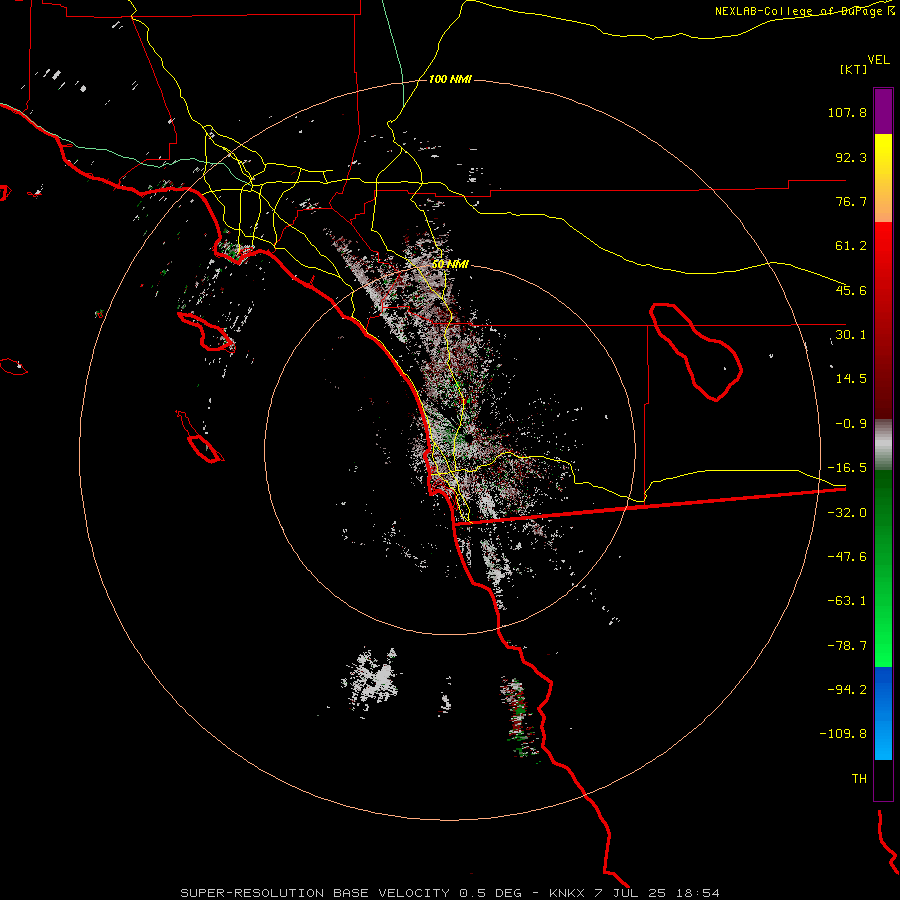Pick the gray near-zero segment of color bar
The width and height of the screenshot is (900, 900).
(x=883, y=445)
